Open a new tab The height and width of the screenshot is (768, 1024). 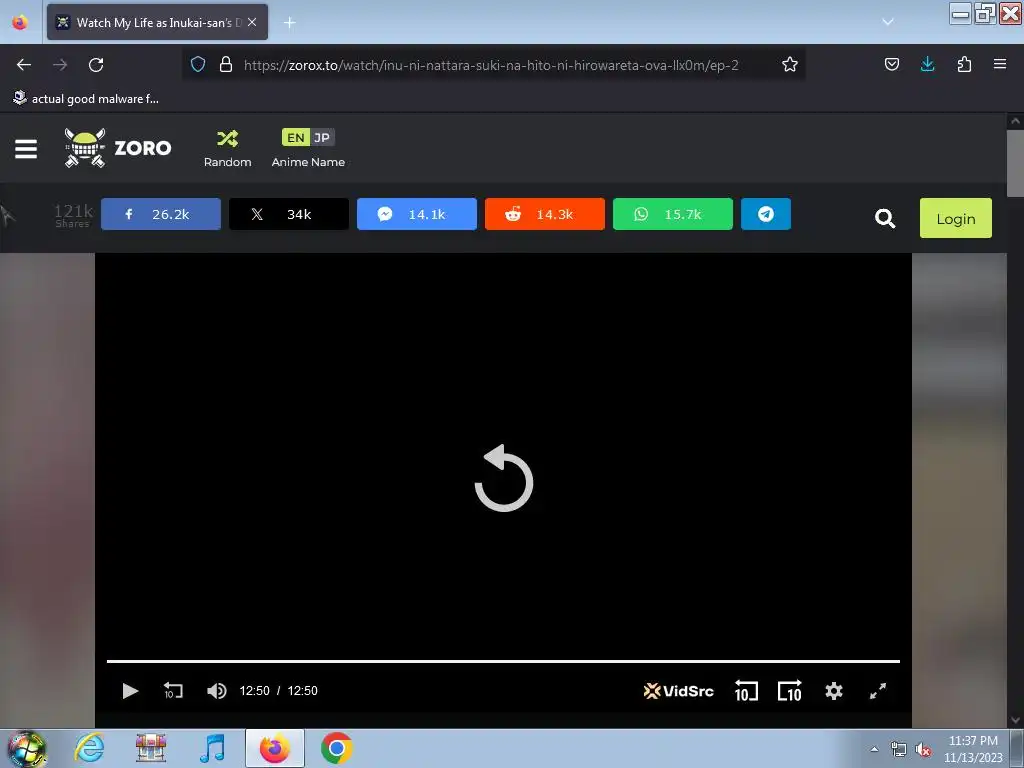(289, 23)
